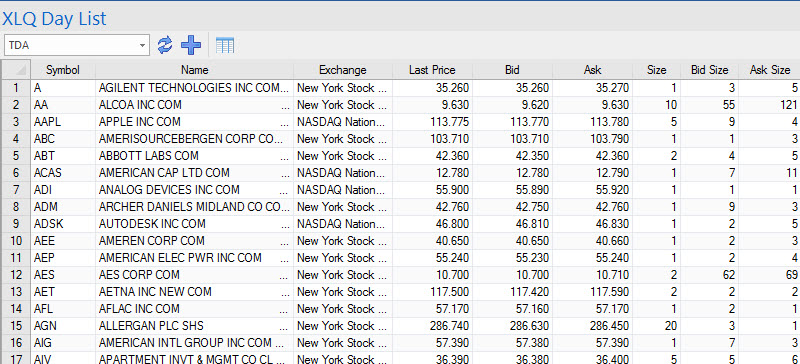Click ask size 69 cell
800x364 pixels.
[769, 275]
